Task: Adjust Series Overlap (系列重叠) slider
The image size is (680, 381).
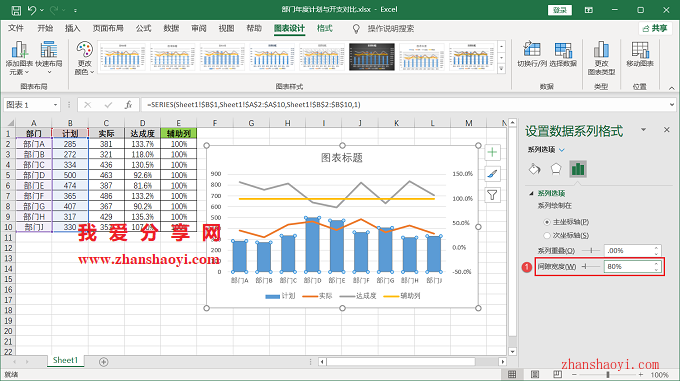Action: point(591,251)
